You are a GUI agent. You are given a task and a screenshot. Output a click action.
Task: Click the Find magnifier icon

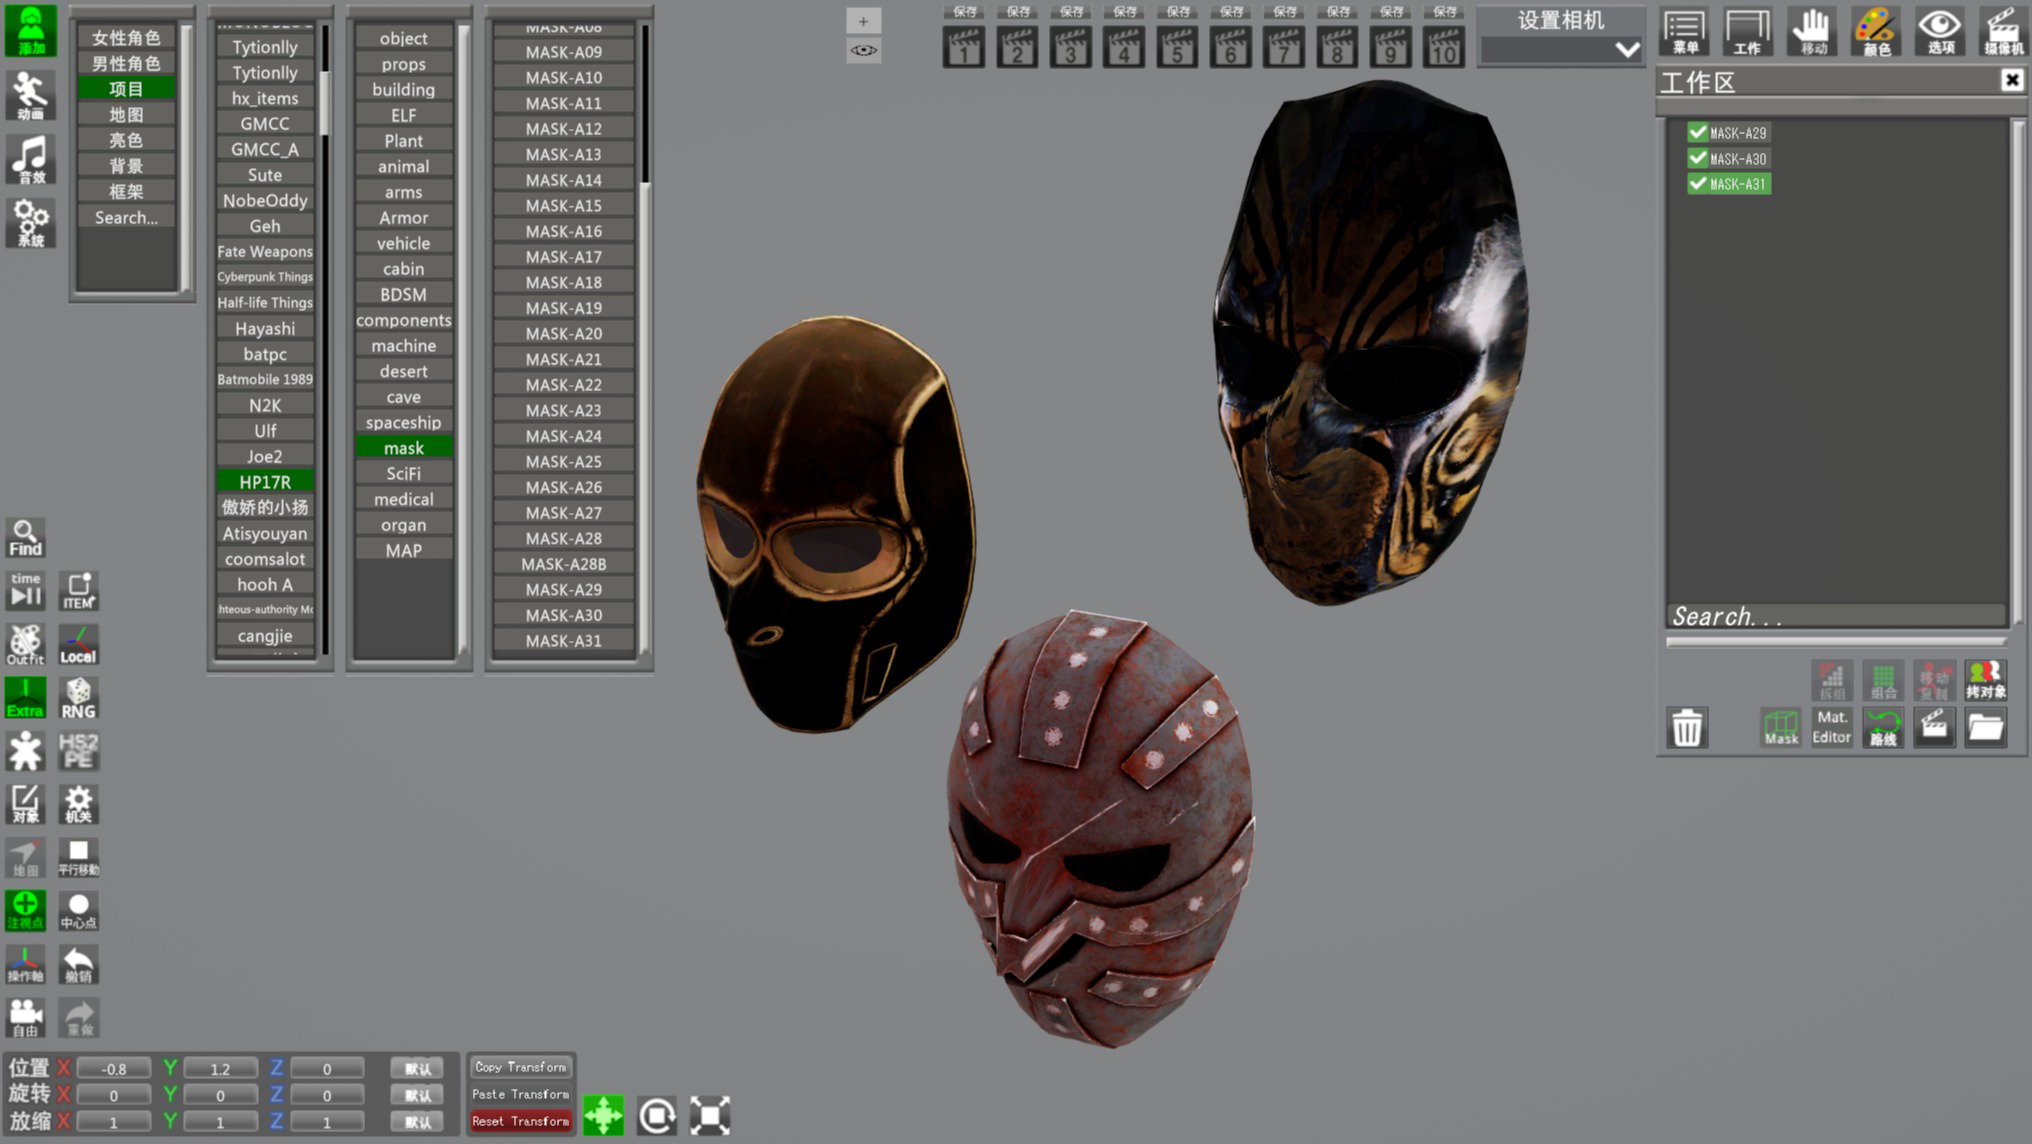tap(25, 538)
